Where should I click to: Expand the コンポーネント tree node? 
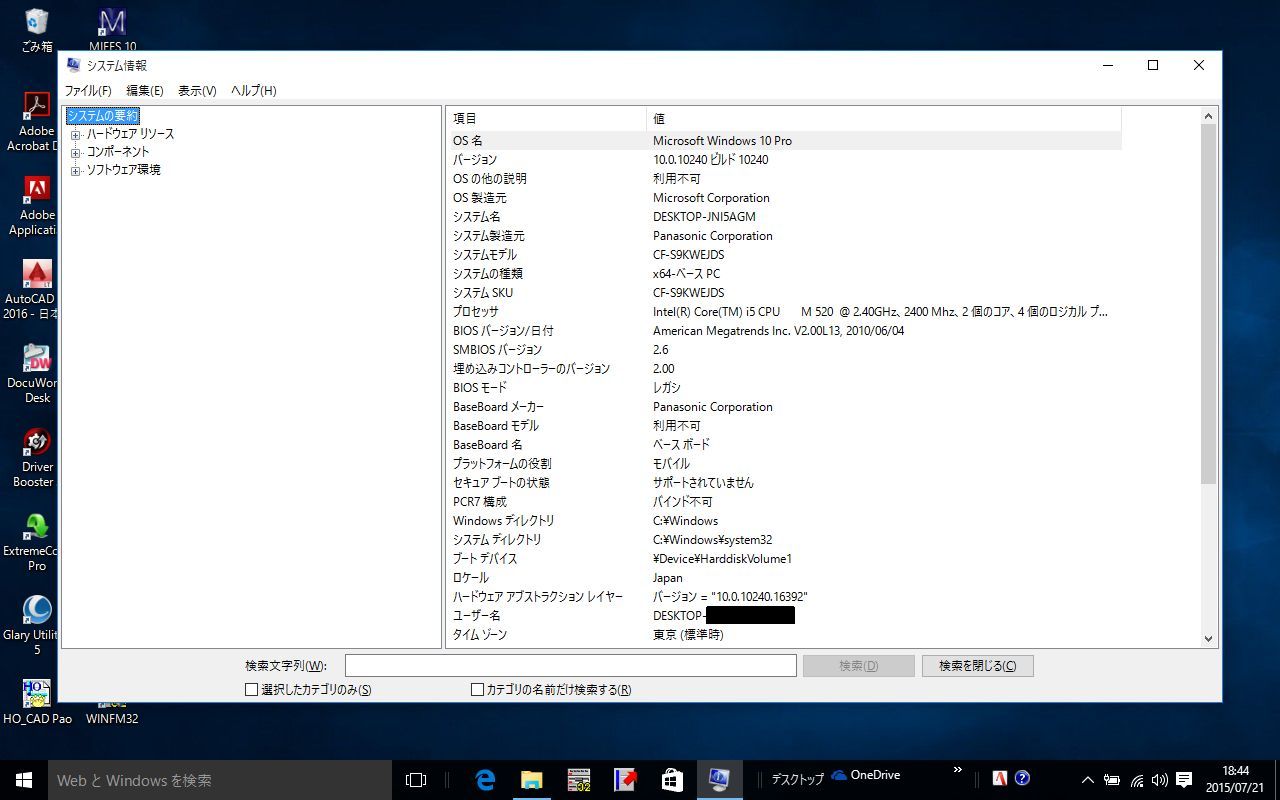(x=76, y=152)
